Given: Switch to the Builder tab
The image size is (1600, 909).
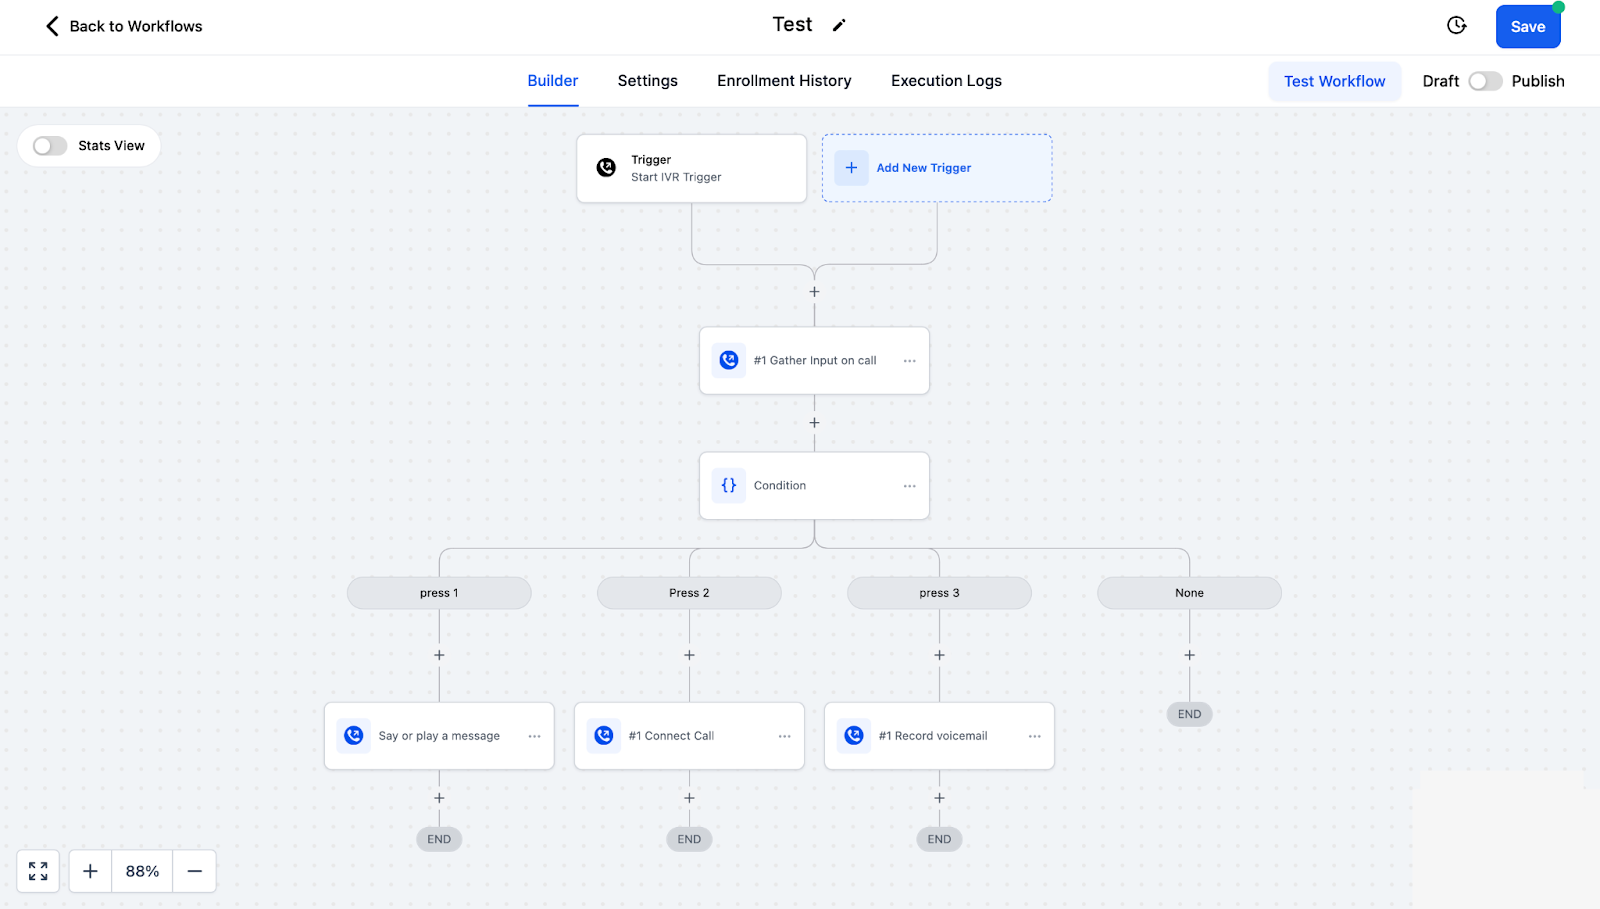Looking at the screenshot, I should (x=553, y=81).
